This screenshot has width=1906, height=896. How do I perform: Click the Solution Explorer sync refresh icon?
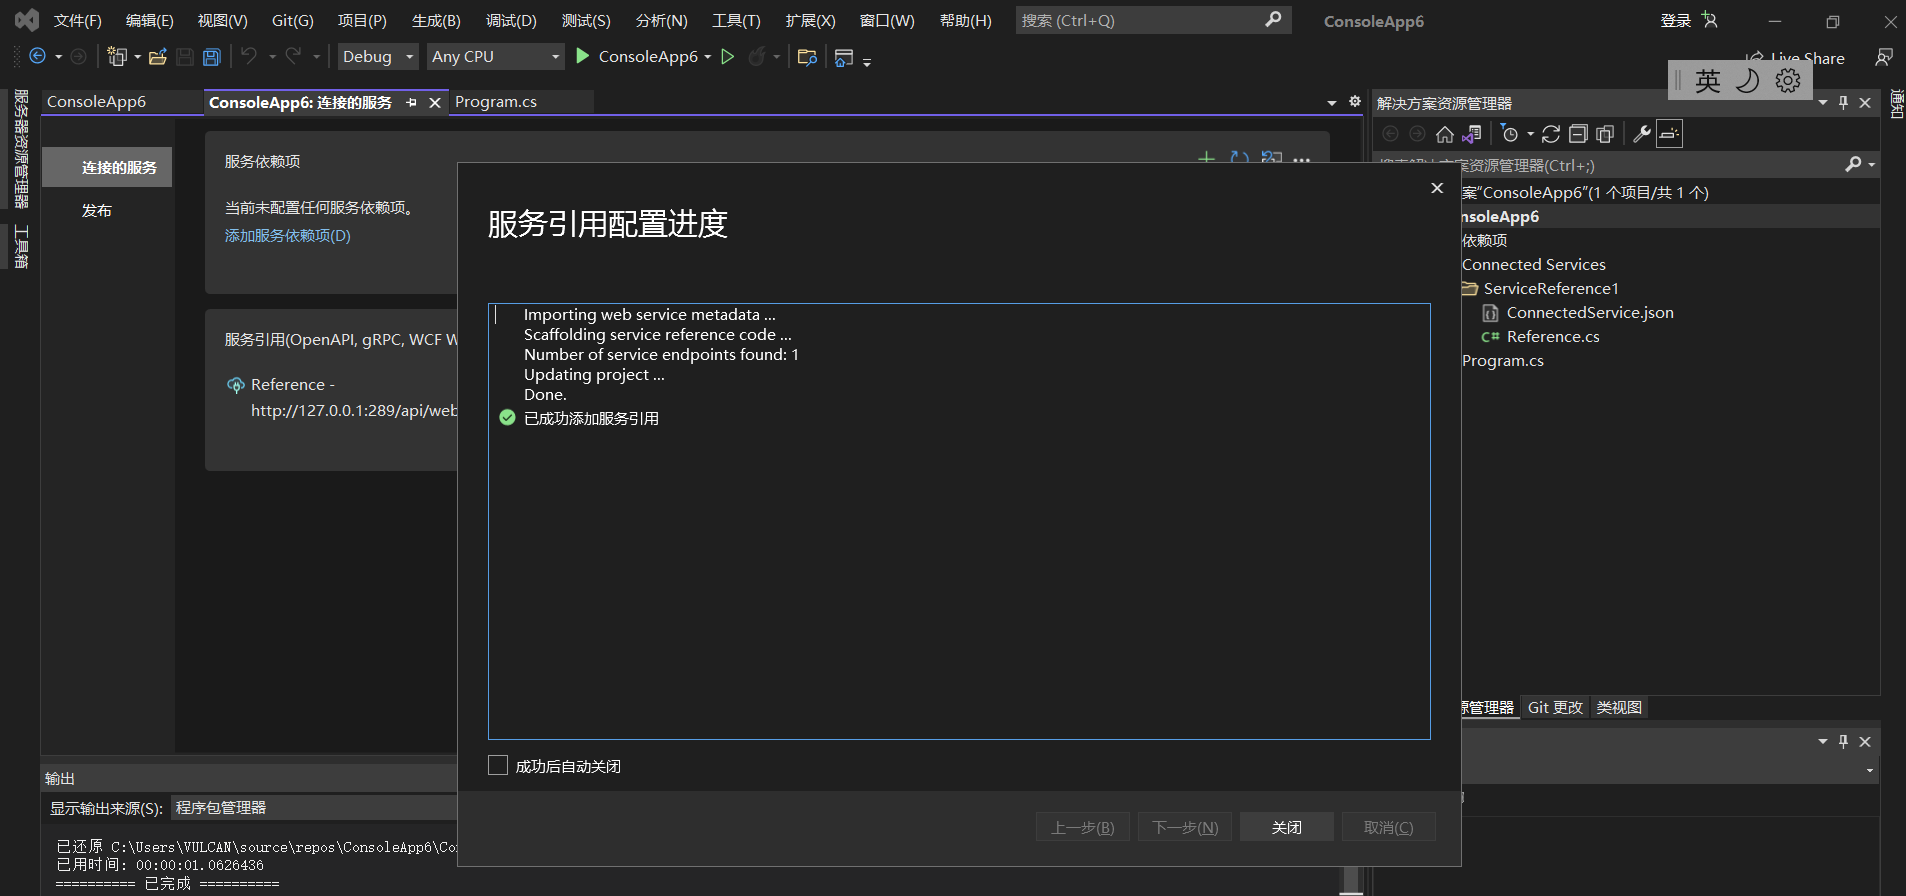tap(1551, 134)
